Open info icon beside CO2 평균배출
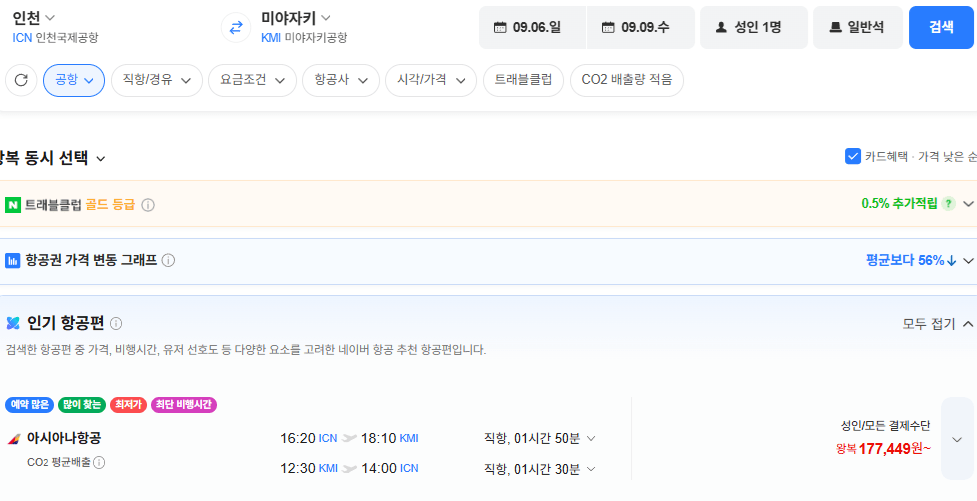 click(x=99, y=462)
